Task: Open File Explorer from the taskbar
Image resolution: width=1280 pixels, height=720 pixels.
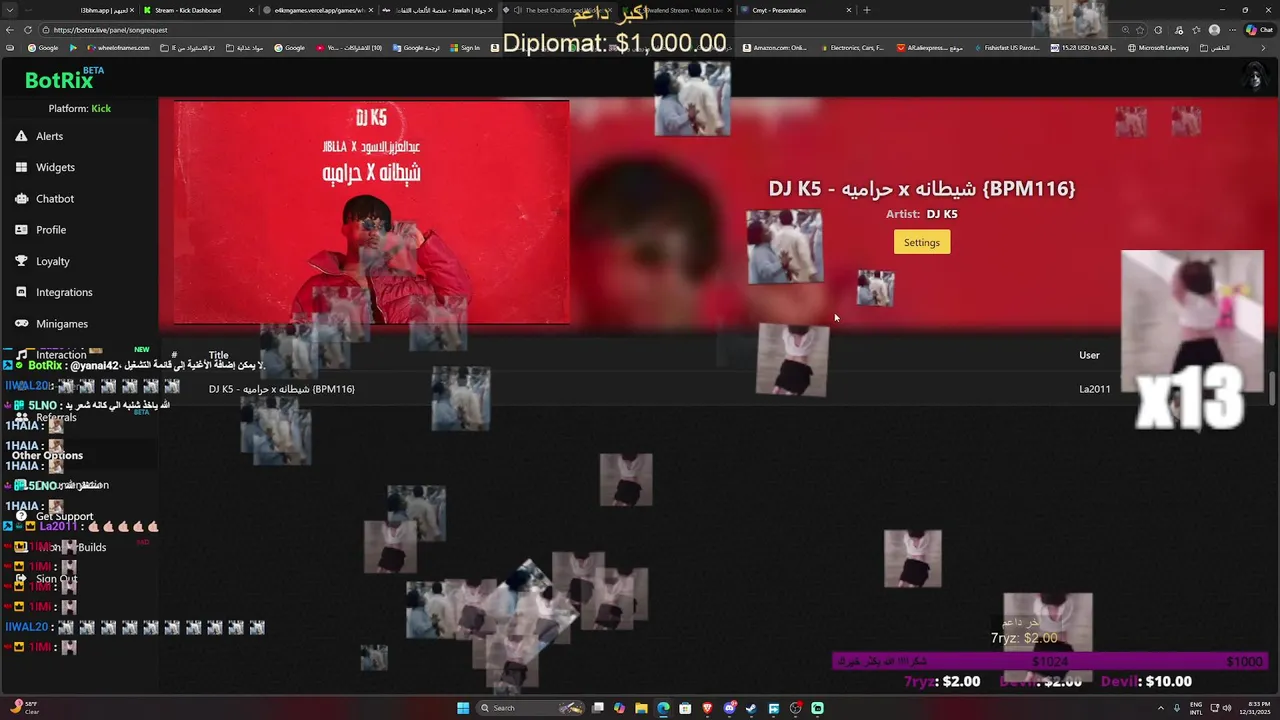Action: pyautogui.click(x=641, y=708)
